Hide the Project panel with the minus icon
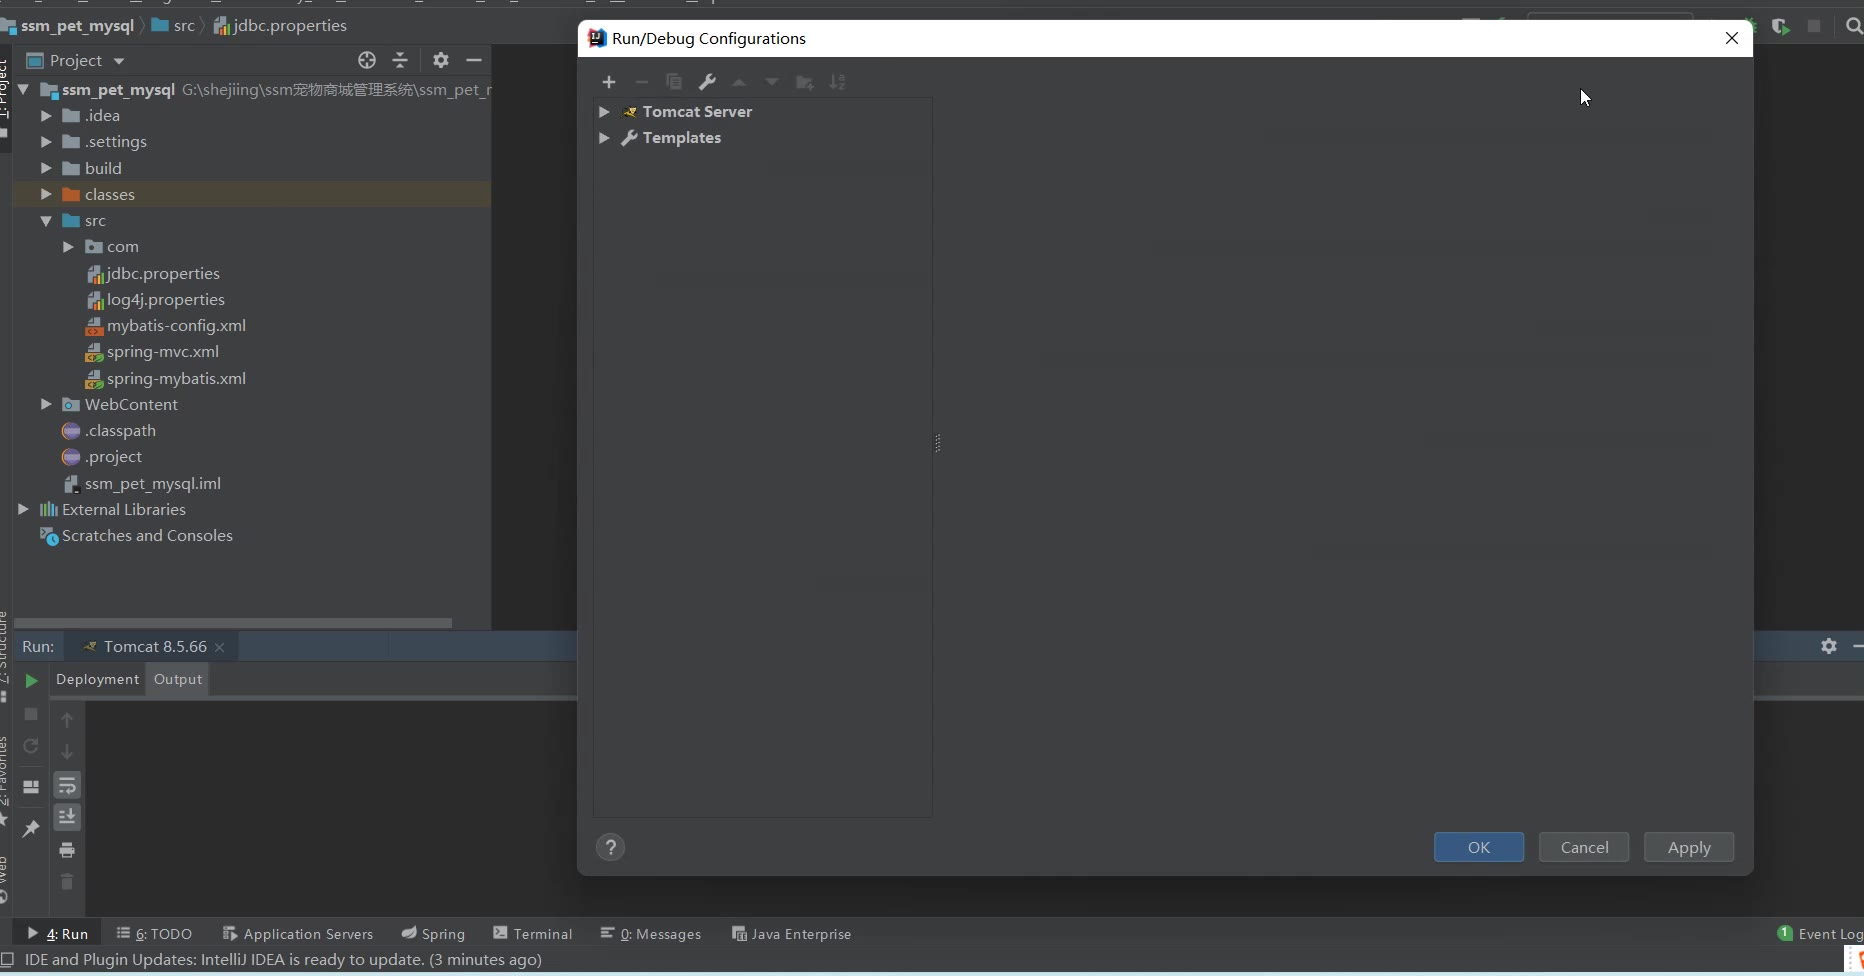 [x=474, y=60]
